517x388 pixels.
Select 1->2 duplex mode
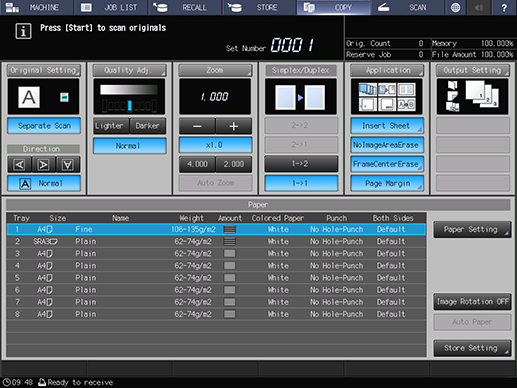301,164
